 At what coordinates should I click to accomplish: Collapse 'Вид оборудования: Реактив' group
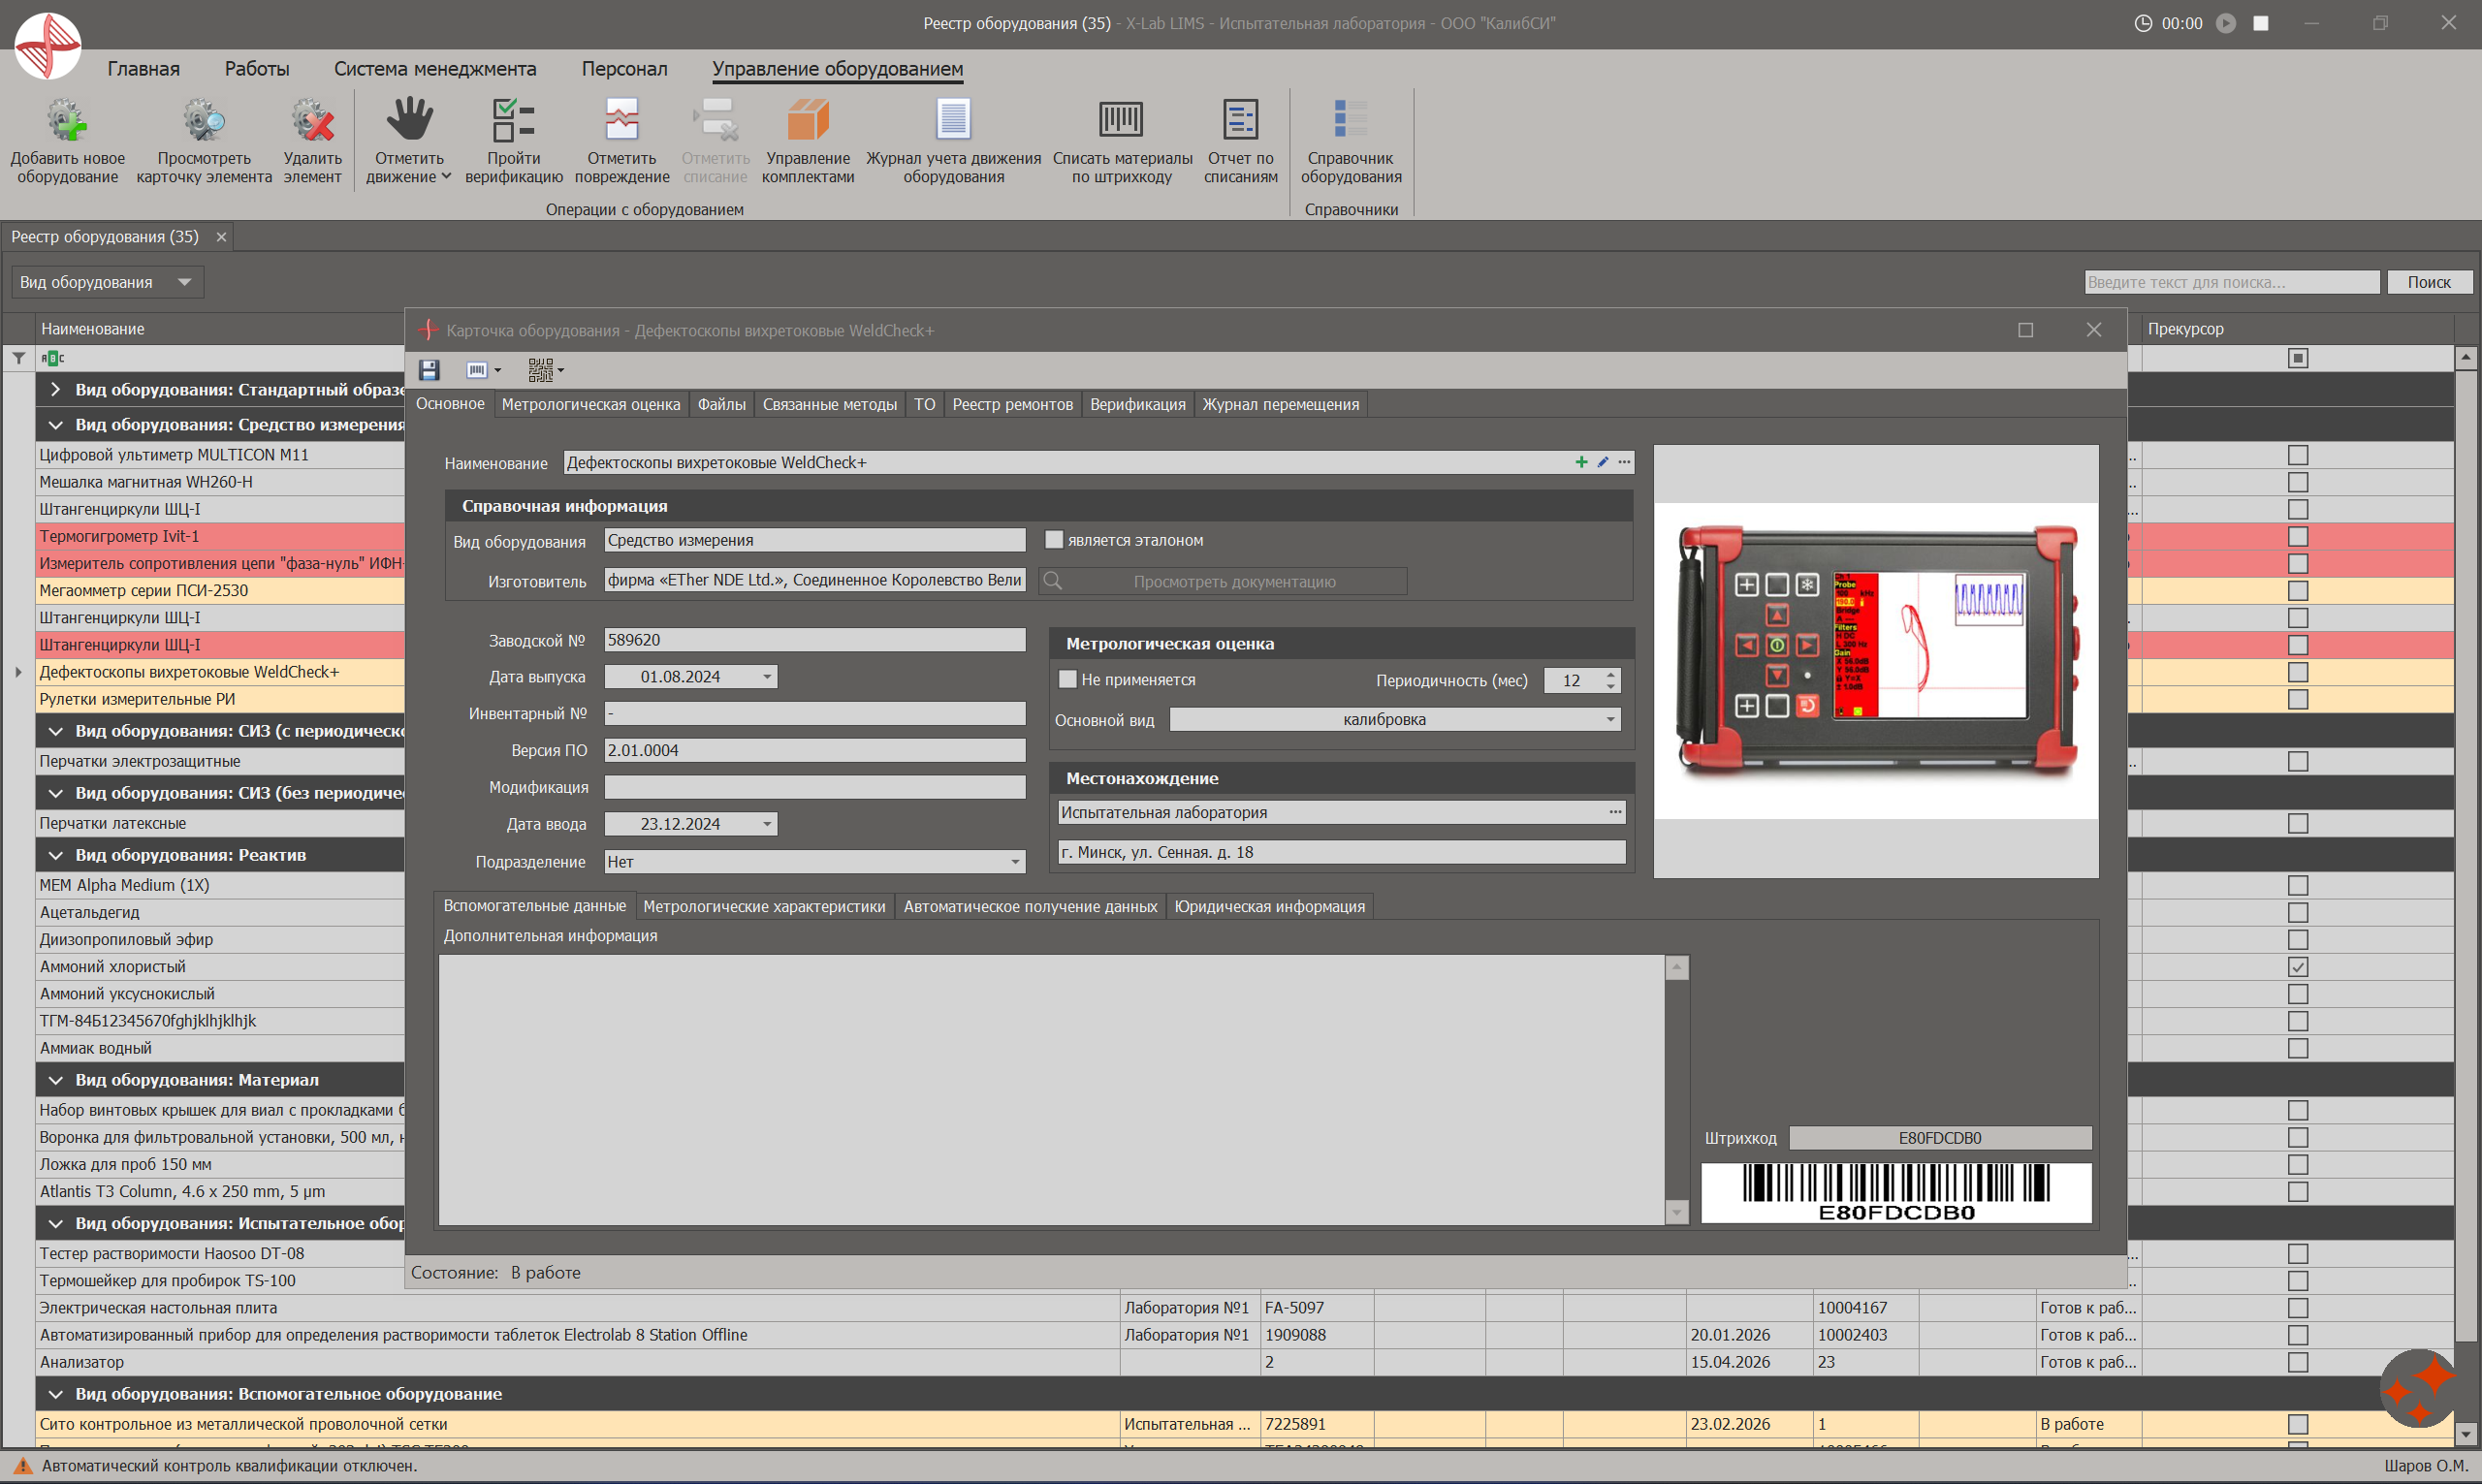56,856
